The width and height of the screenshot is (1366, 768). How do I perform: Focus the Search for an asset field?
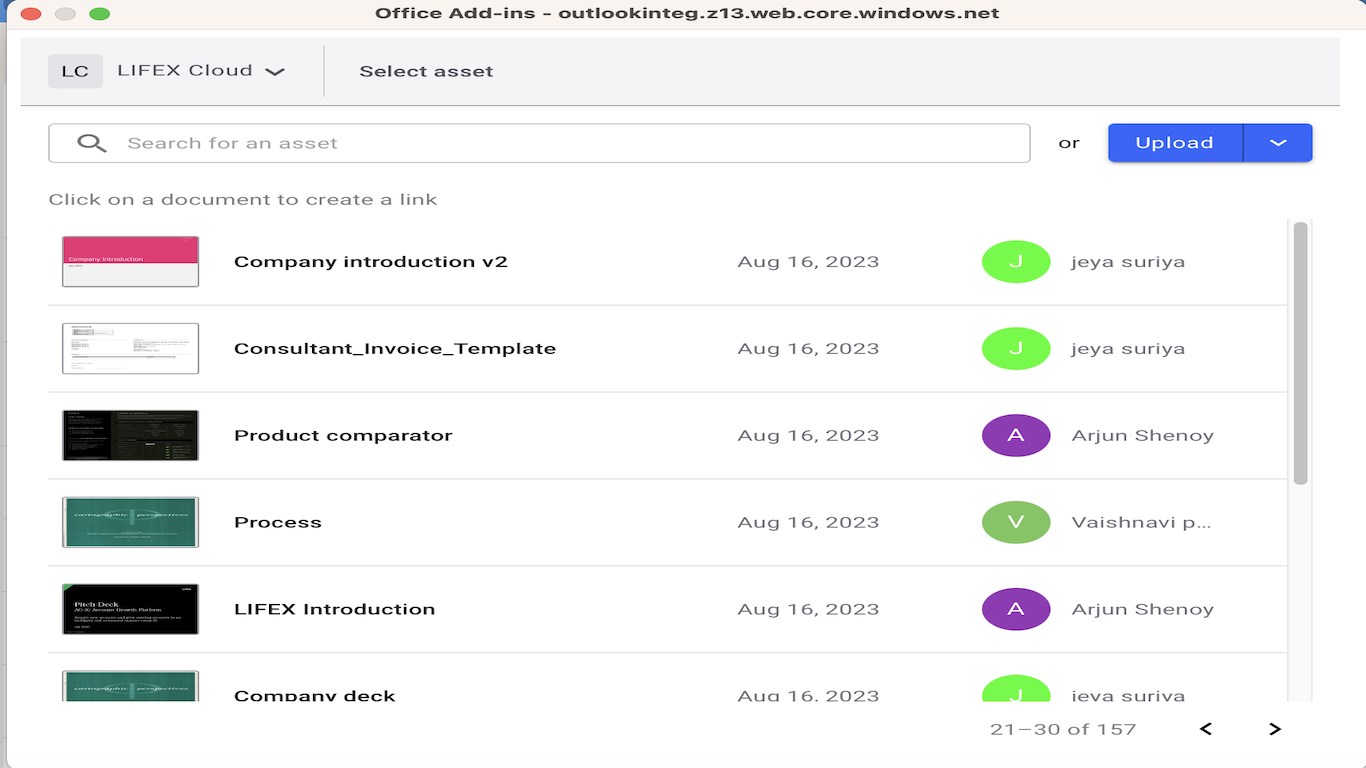click(570, 143)
